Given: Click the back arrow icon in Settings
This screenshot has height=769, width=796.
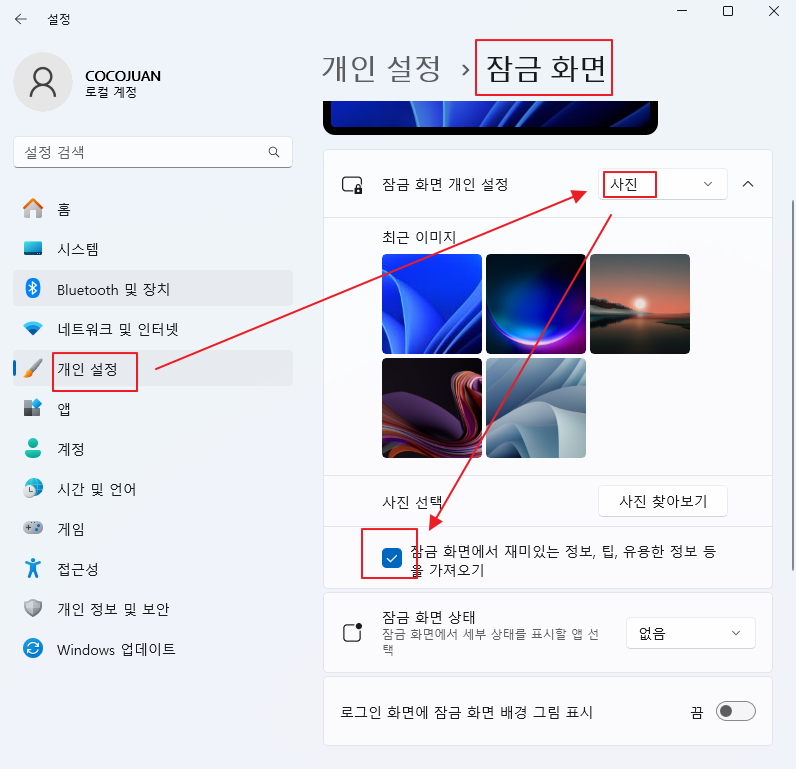Looking at the screenshot, I should (21, 19).
